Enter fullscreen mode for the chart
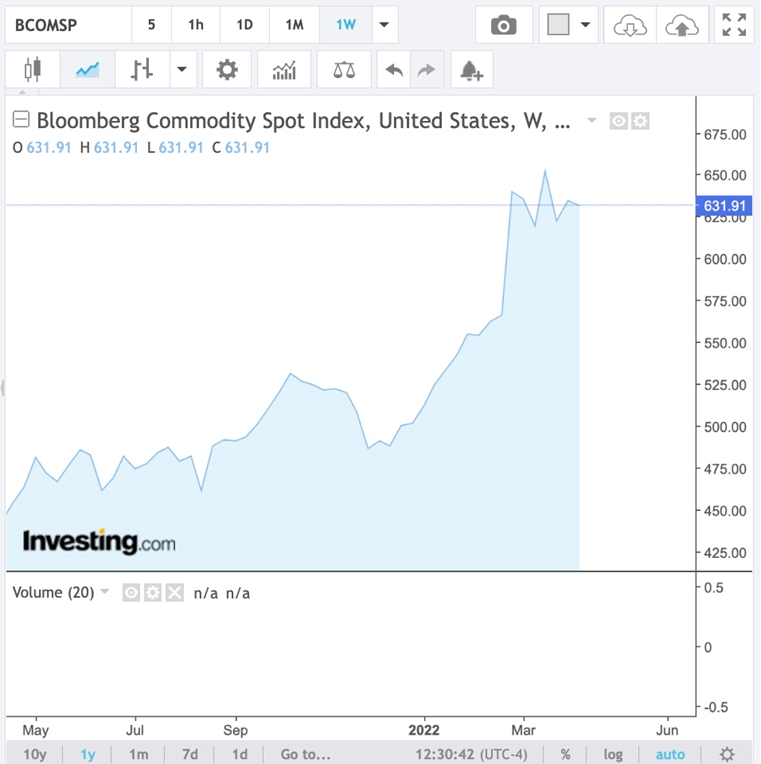Viewport: 761px width, 764px height. coord(734,25)
